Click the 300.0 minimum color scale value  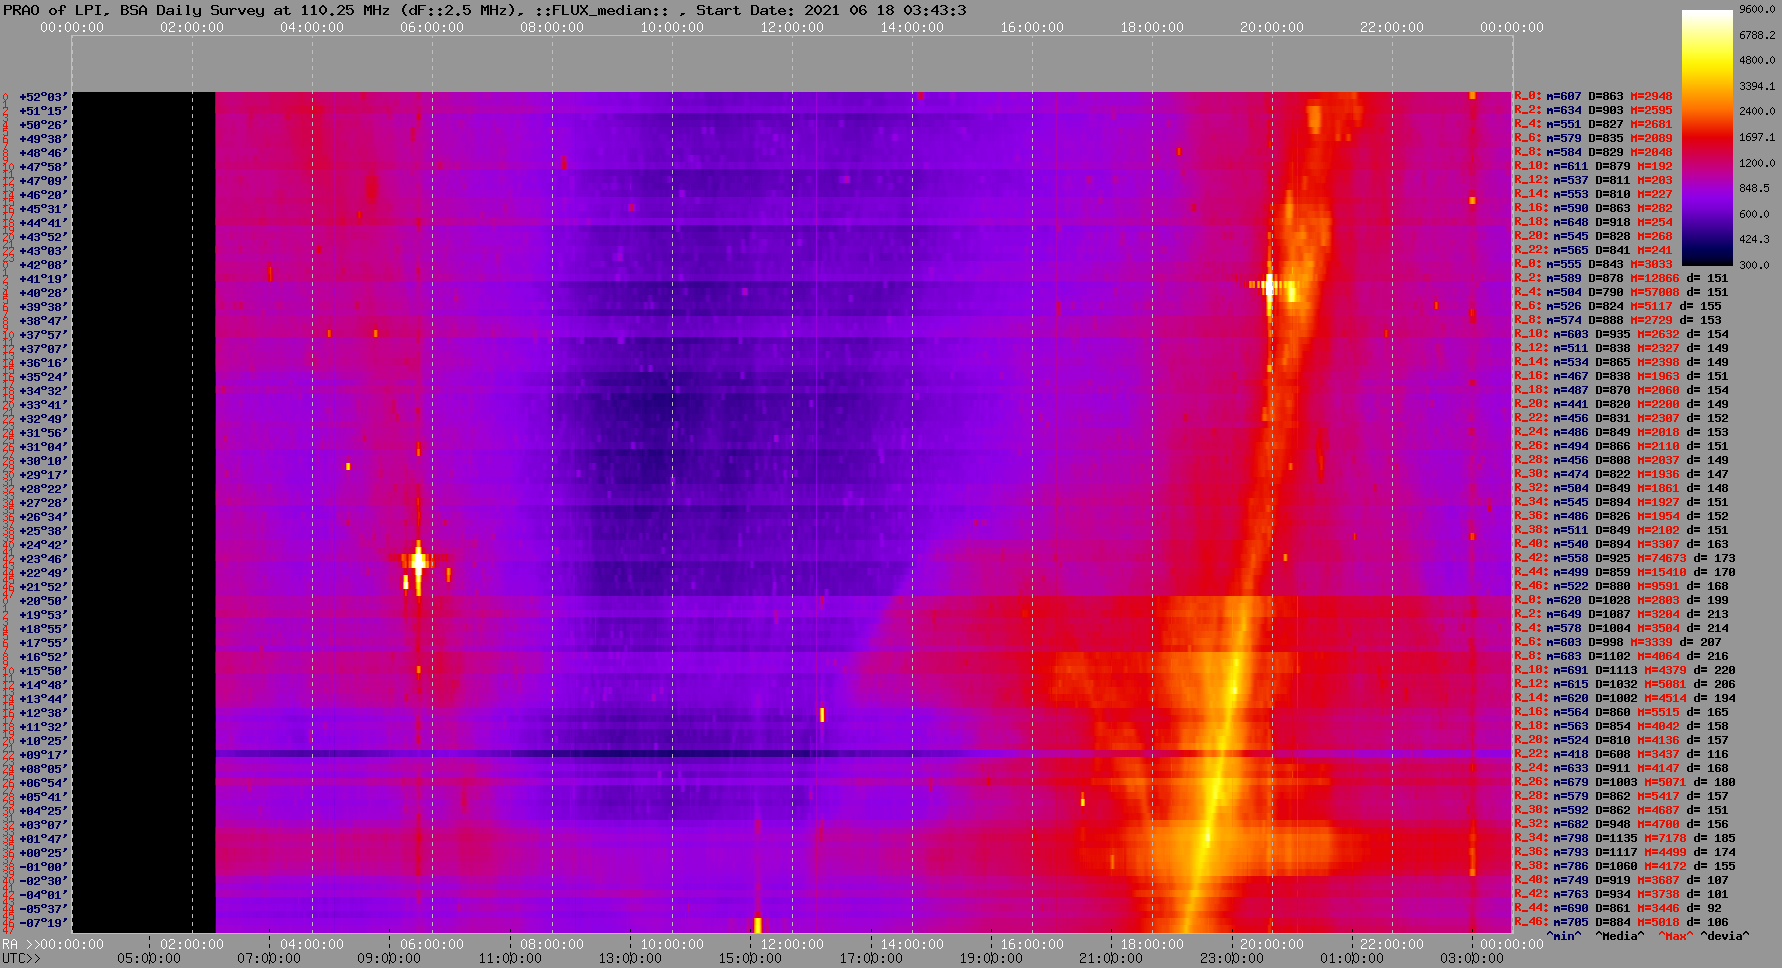point(1754,265)
